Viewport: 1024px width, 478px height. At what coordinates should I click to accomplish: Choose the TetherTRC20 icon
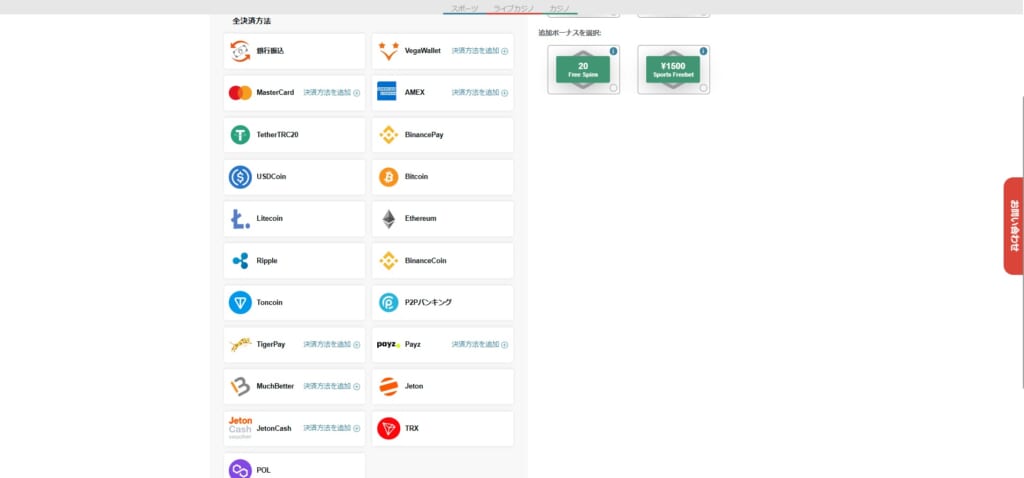coord(240,135)
